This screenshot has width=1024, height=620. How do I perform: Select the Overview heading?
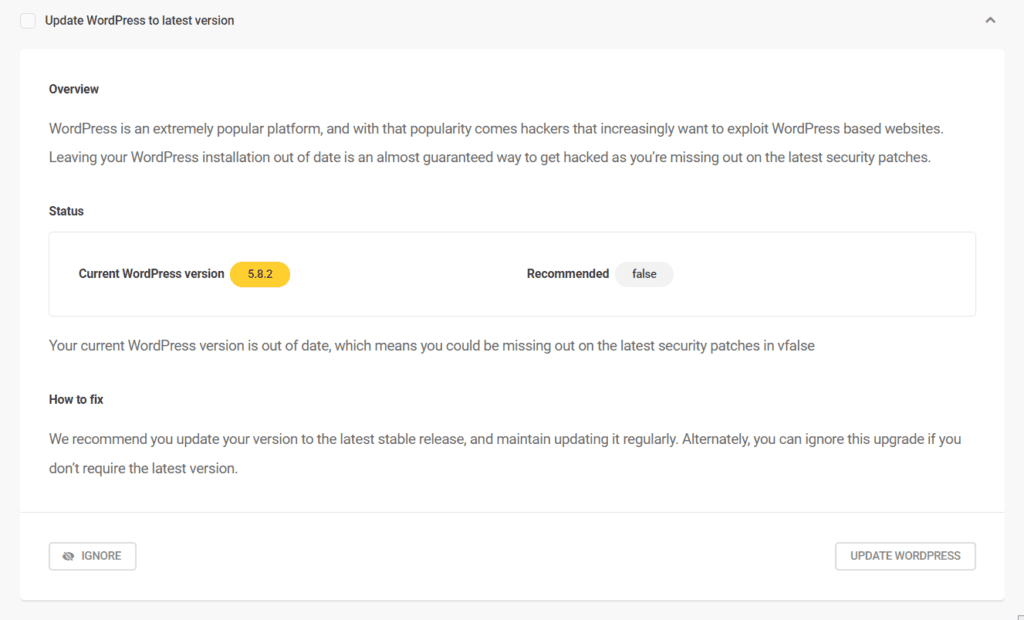click(x=74, y=90)
